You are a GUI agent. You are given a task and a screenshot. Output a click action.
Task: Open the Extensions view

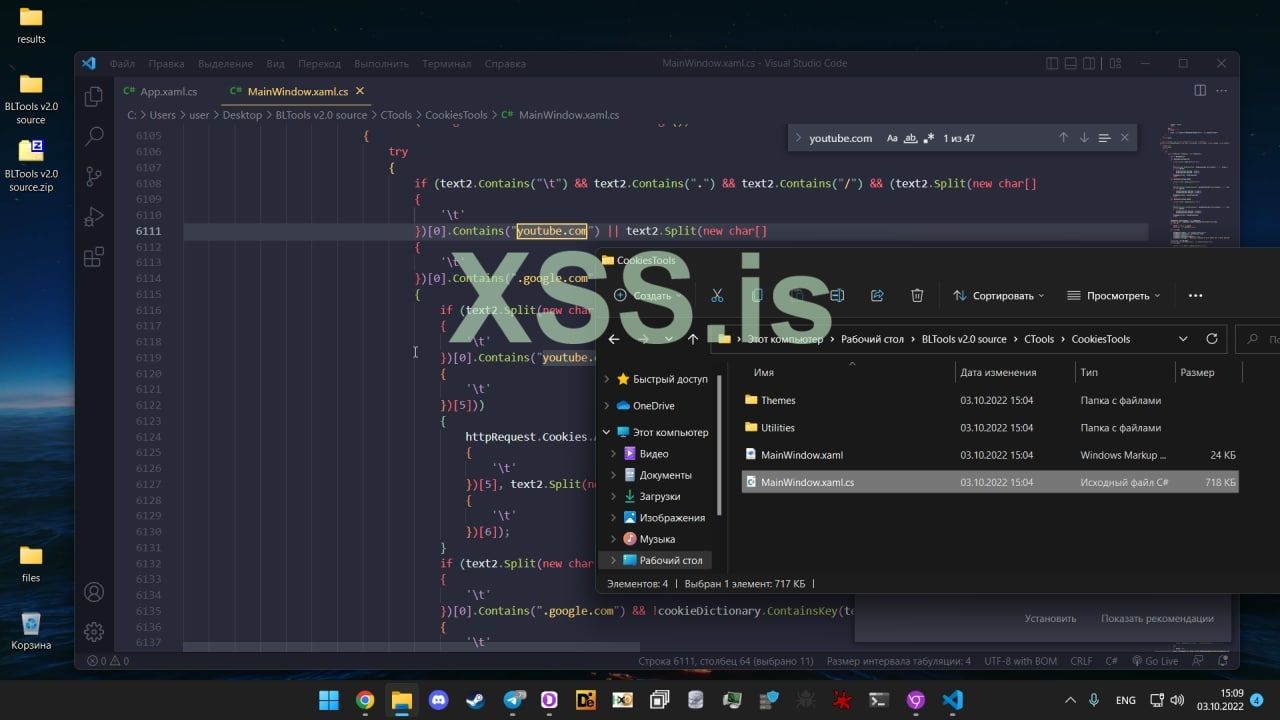tap(94, 257)
